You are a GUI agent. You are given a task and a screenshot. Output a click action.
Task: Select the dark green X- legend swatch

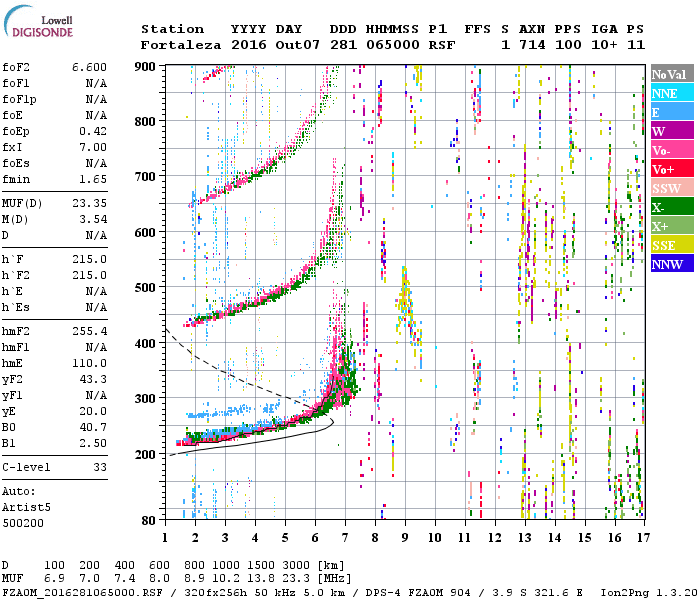(x=672, y=206)
